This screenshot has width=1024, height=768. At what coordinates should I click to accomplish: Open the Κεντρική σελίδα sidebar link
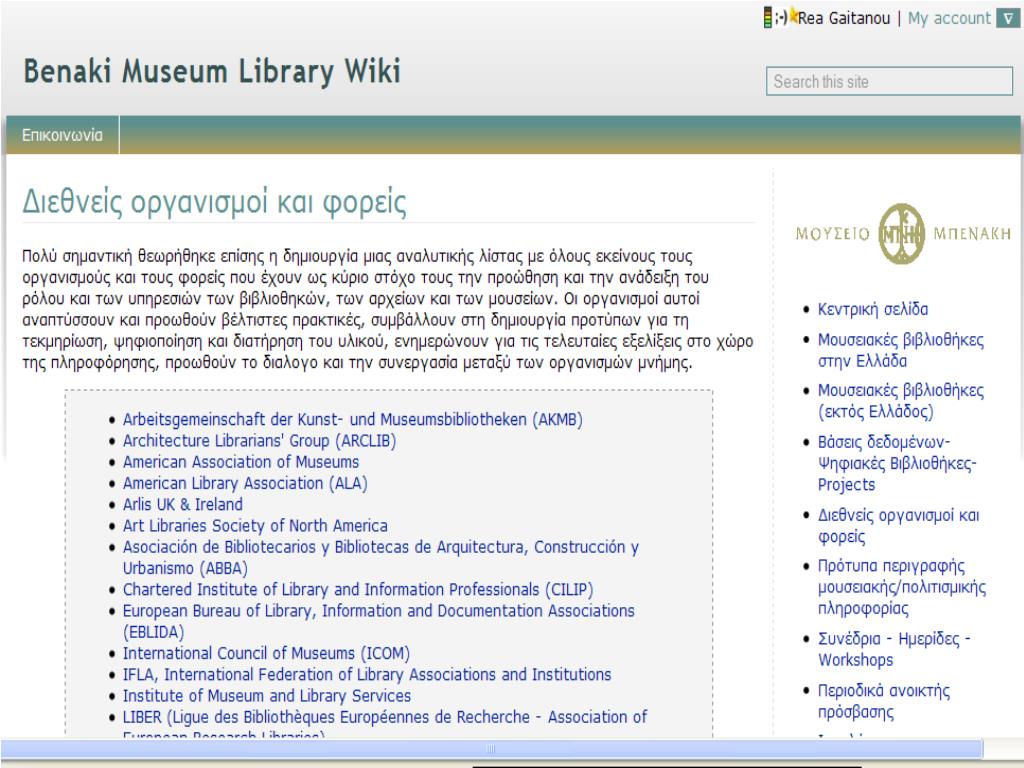coord(872,309)
